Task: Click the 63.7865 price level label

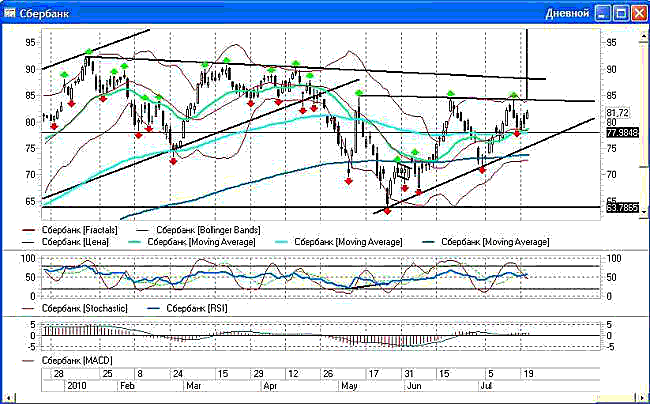Action: click(x=622, y=208)
